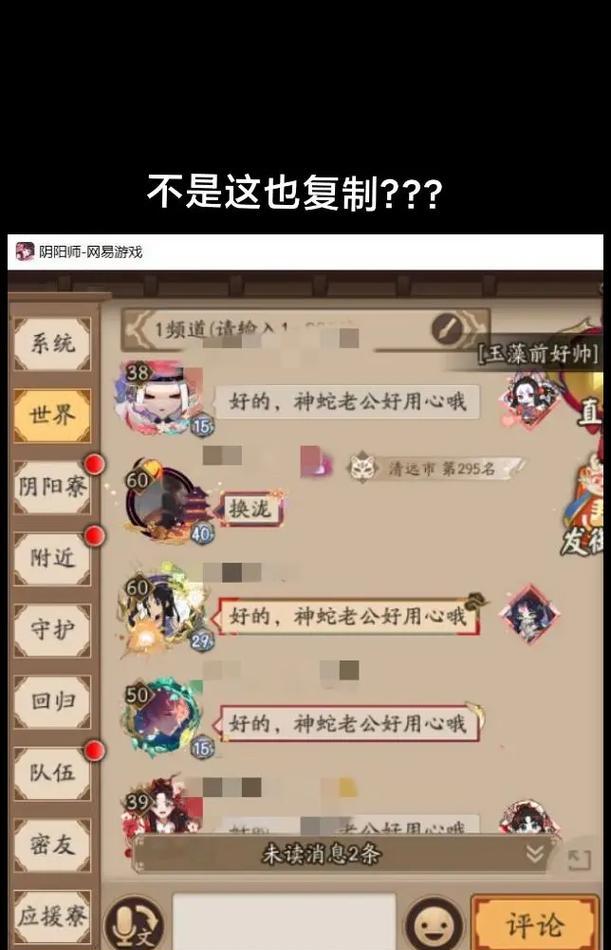This screenshot has width=611, height=950.
Task: Open level 50 player's avatar
Action: click(x=164, y=719)
